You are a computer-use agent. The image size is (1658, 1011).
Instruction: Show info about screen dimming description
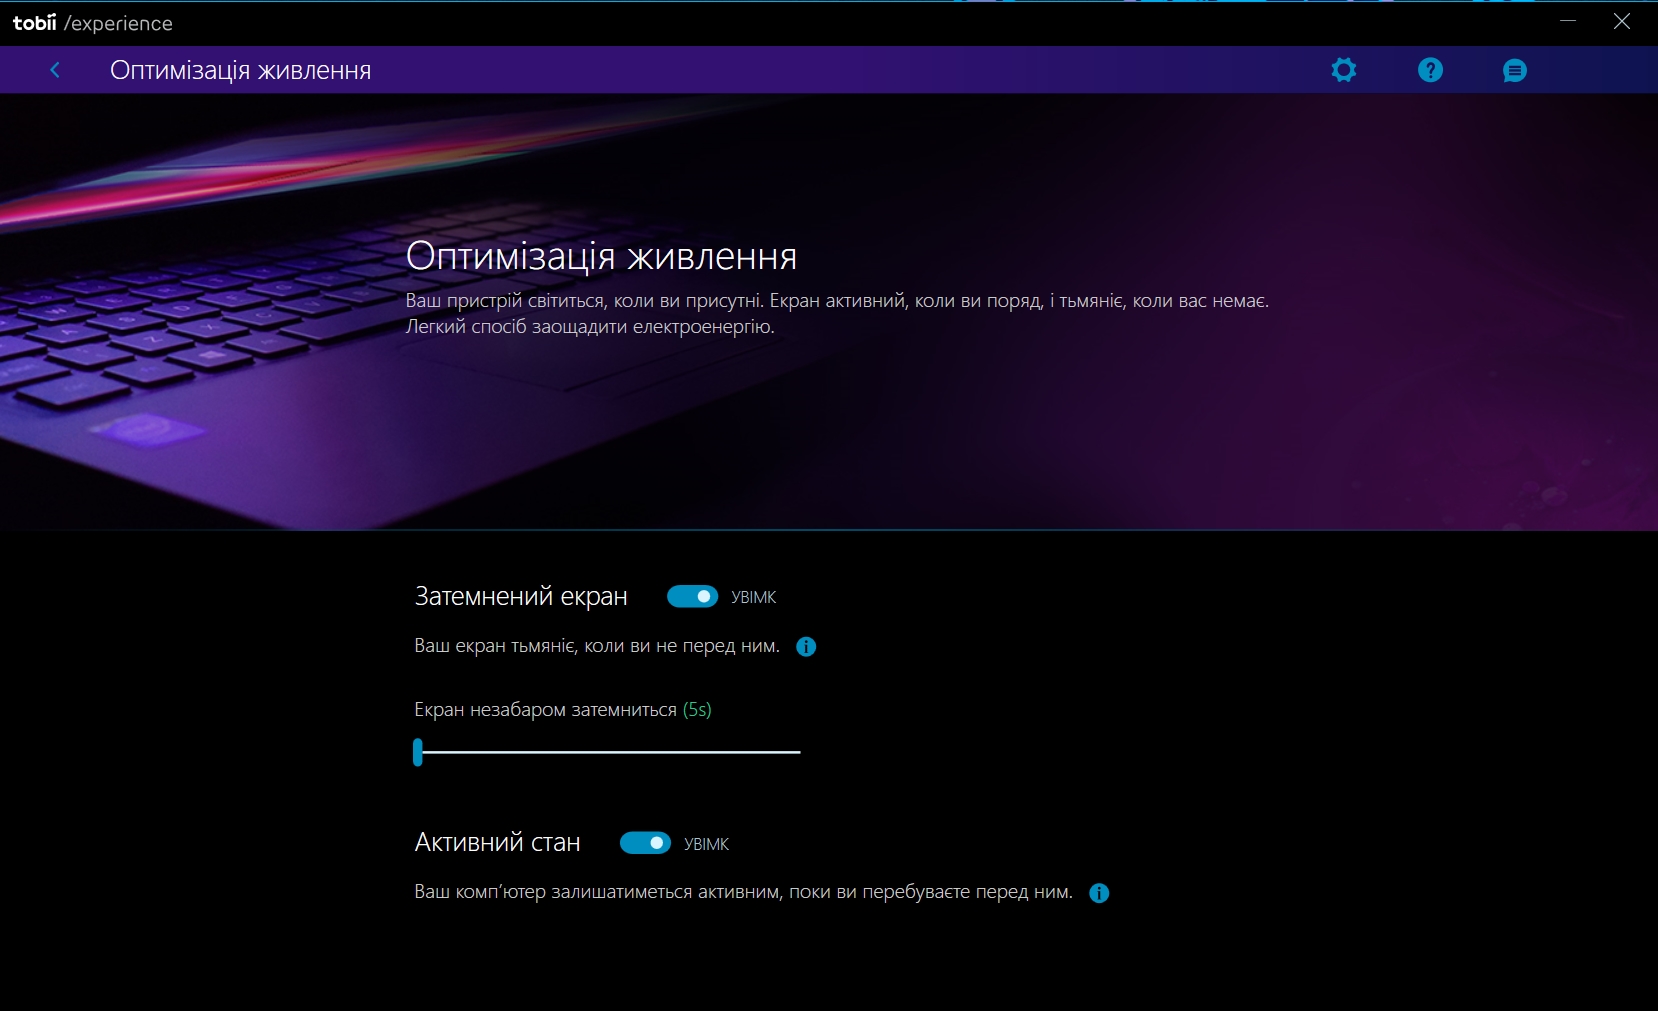click(x=806, y=647)
